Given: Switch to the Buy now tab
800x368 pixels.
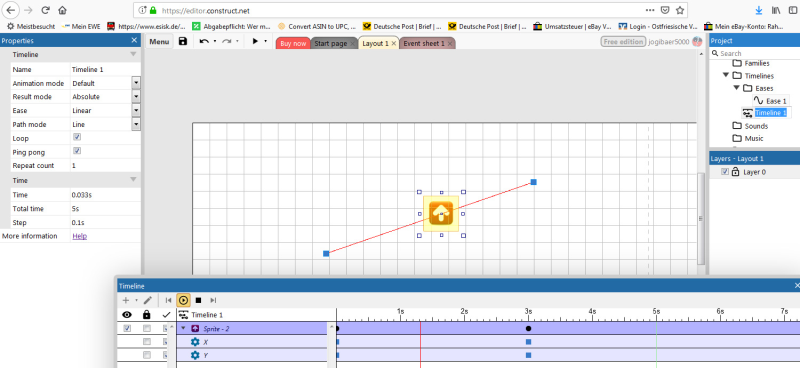Looking at the screenshot, I should tap(293, 44).
